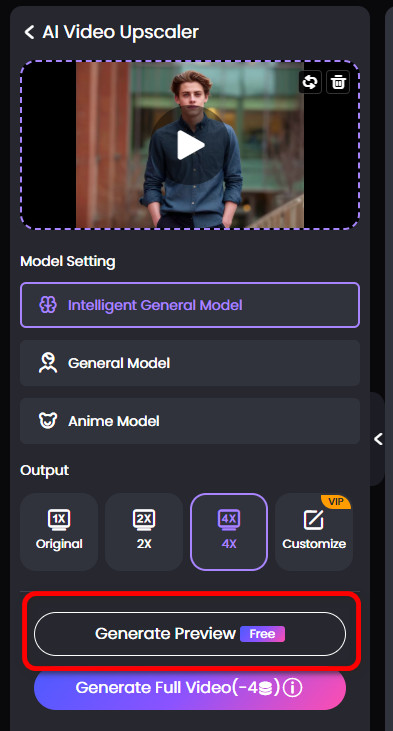
Task: Collapse the side panel with arrow handle
Action: click(378, 439)
